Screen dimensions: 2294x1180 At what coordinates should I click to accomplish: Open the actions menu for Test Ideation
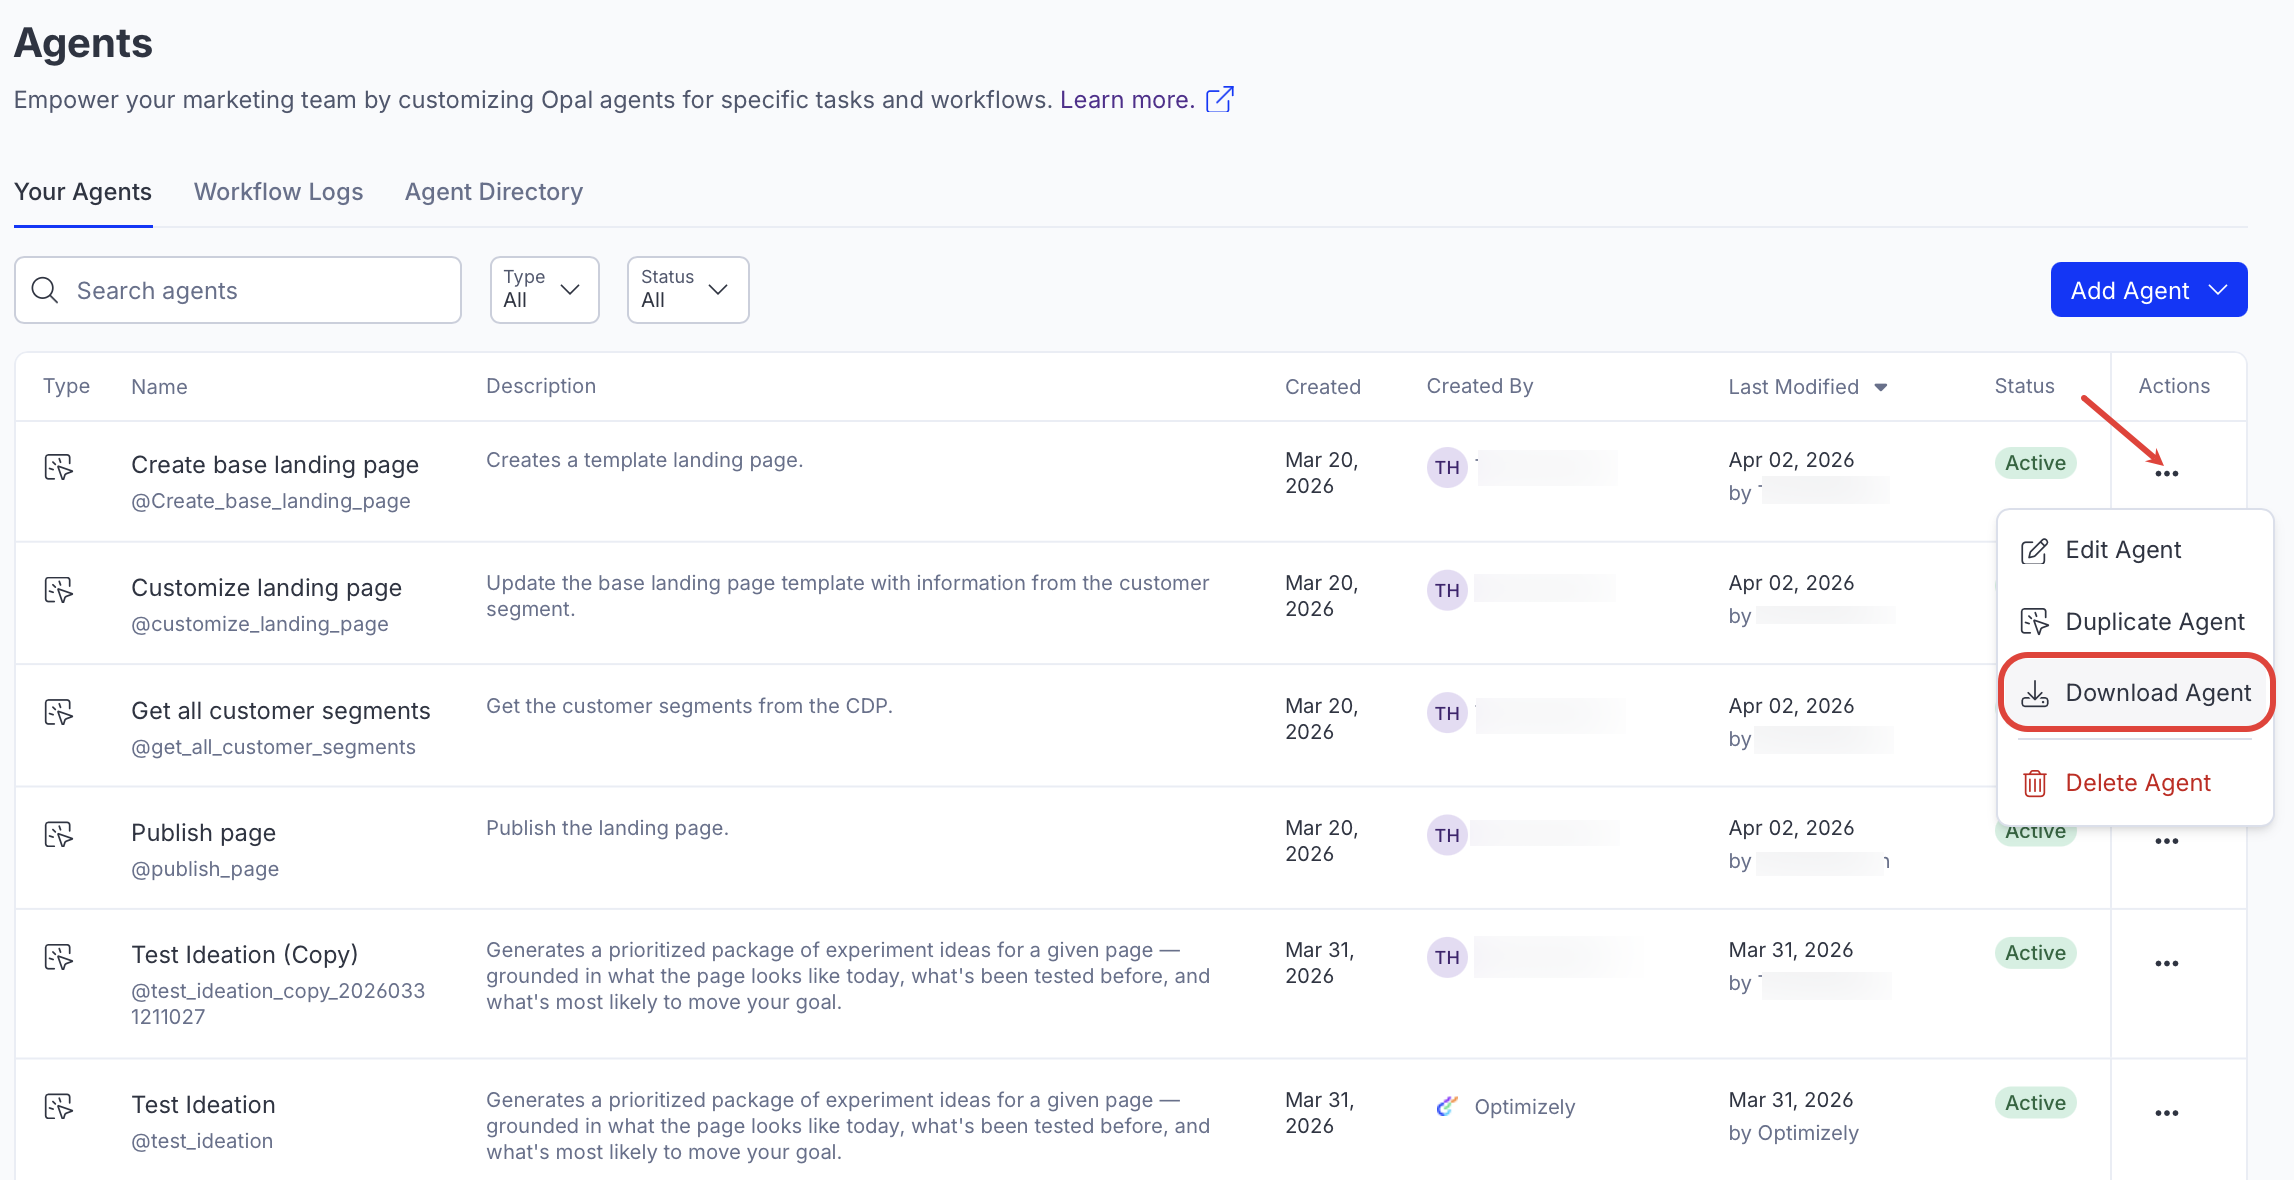point(2167,1112)
